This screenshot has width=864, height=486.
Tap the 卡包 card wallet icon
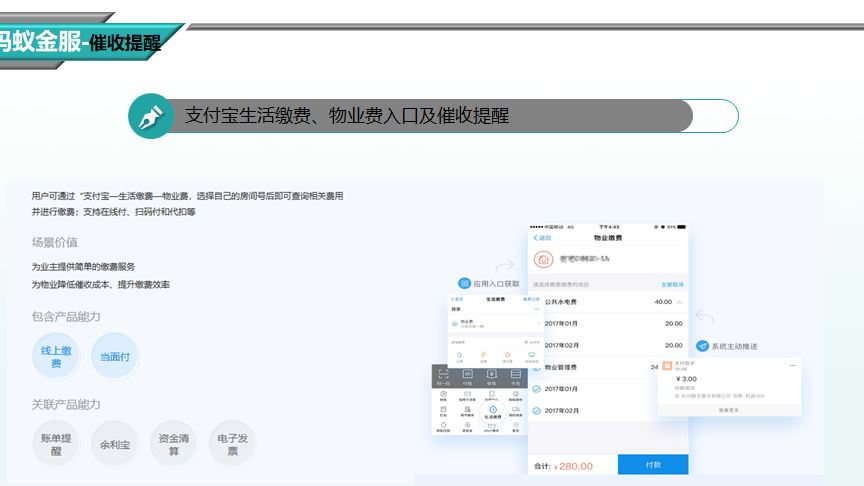coord(516,374)
